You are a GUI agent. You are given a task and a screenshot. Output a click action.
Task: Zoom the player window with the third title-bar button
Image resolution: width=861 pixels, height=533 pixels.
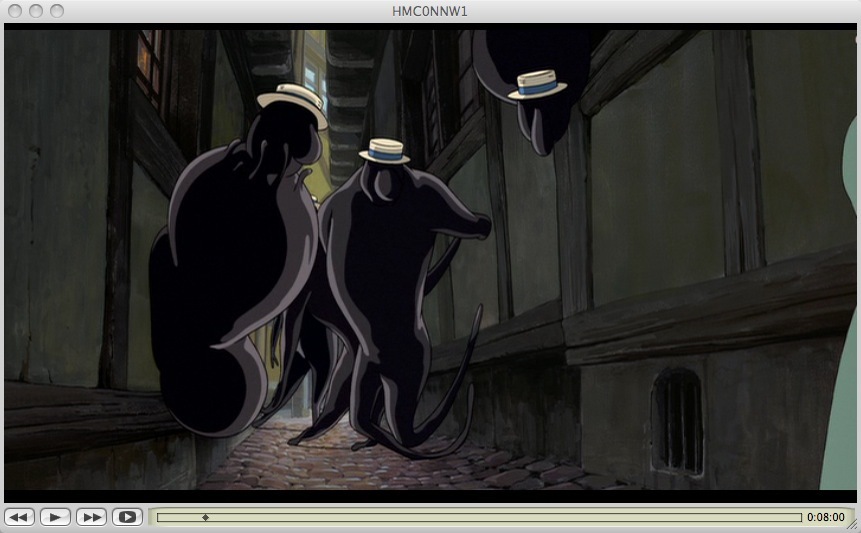pos(57,11)
